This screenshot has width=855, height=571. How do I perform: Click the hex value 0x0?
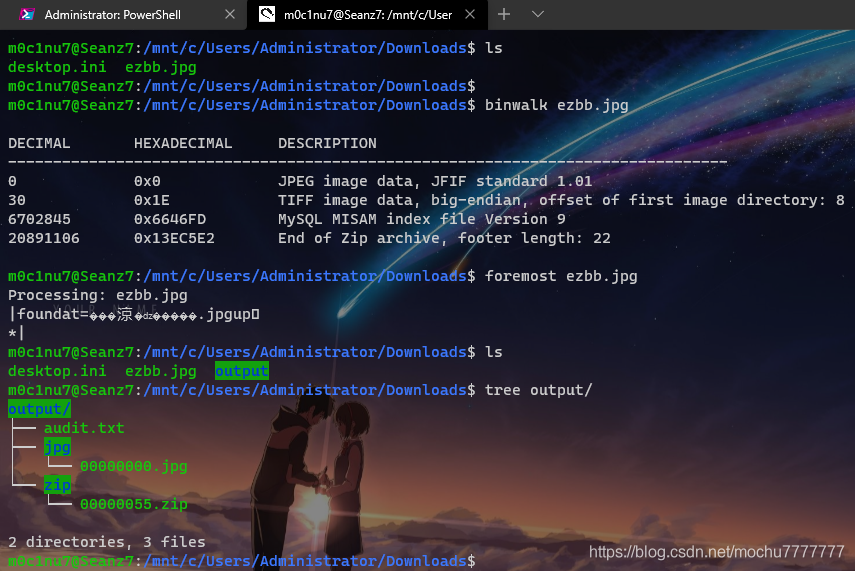click(x=147, y=181)
